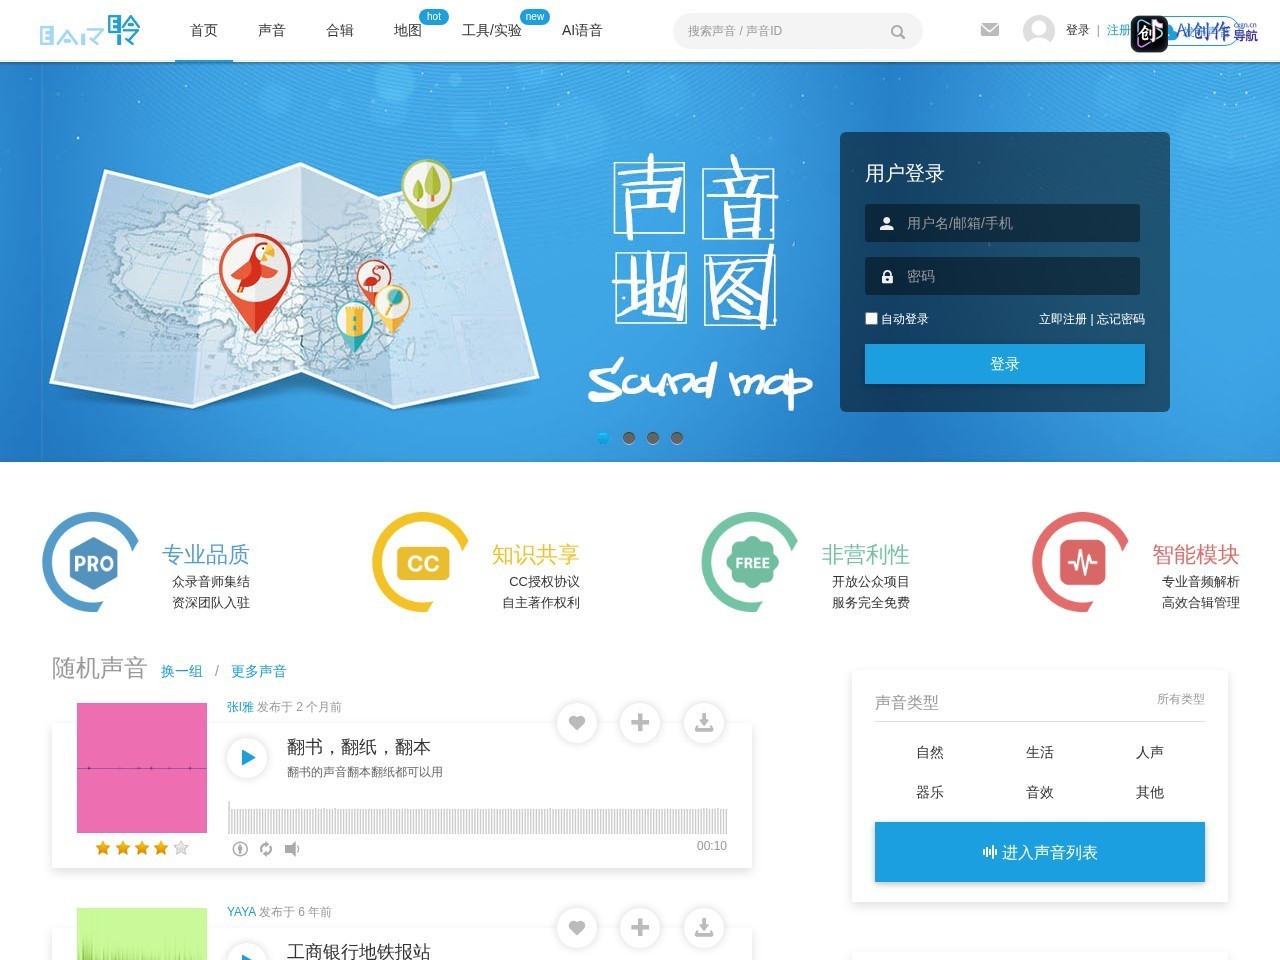Click the green tree map pin
The image size is (1280, 960).
tap(427, 194)
